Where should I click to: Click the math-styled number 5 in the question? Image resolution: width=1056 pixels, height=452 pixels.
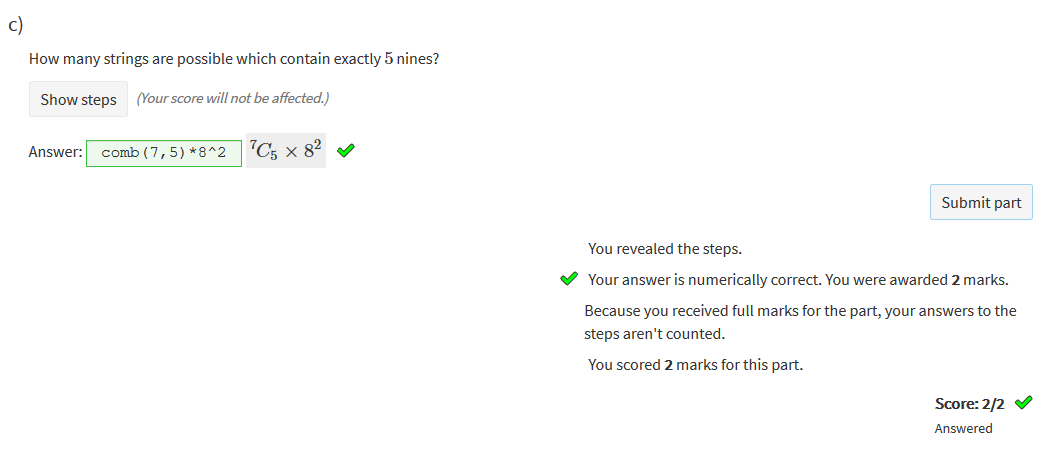pyautogui.click(x=388, y=59)
